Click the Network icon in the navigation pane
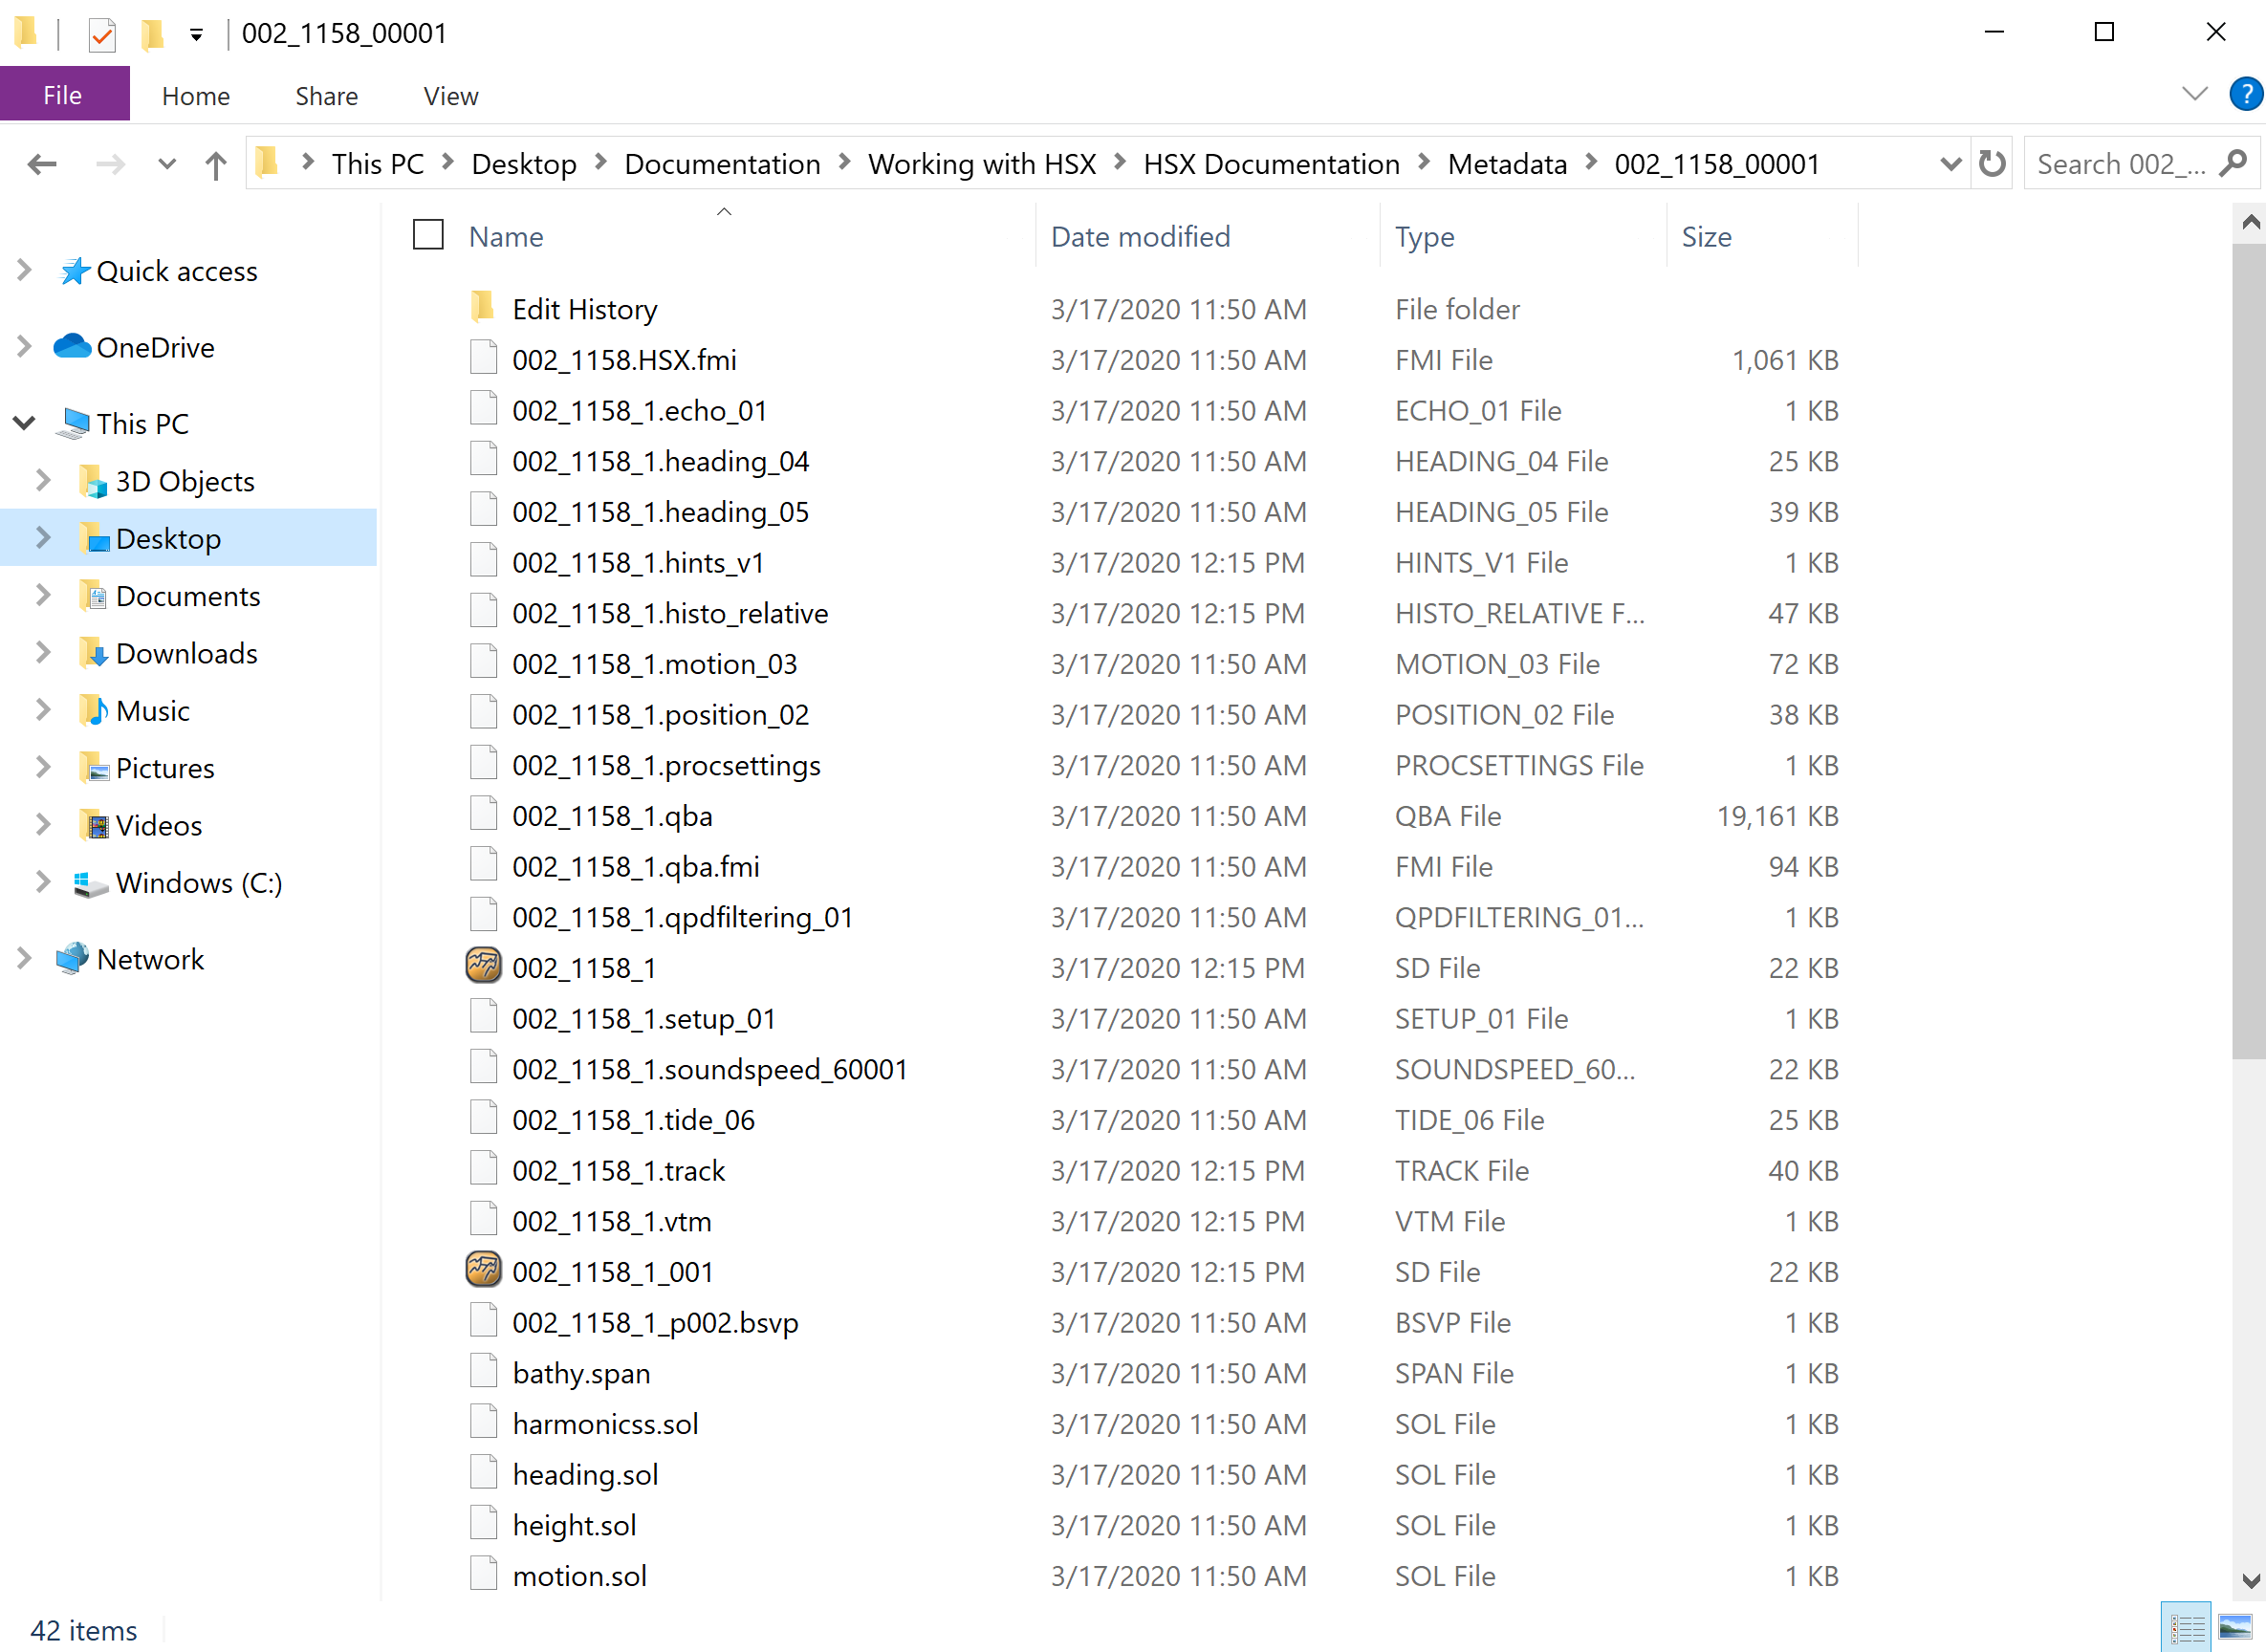2266x1652 pixels. pyautogui.click(x=72, y=959)
